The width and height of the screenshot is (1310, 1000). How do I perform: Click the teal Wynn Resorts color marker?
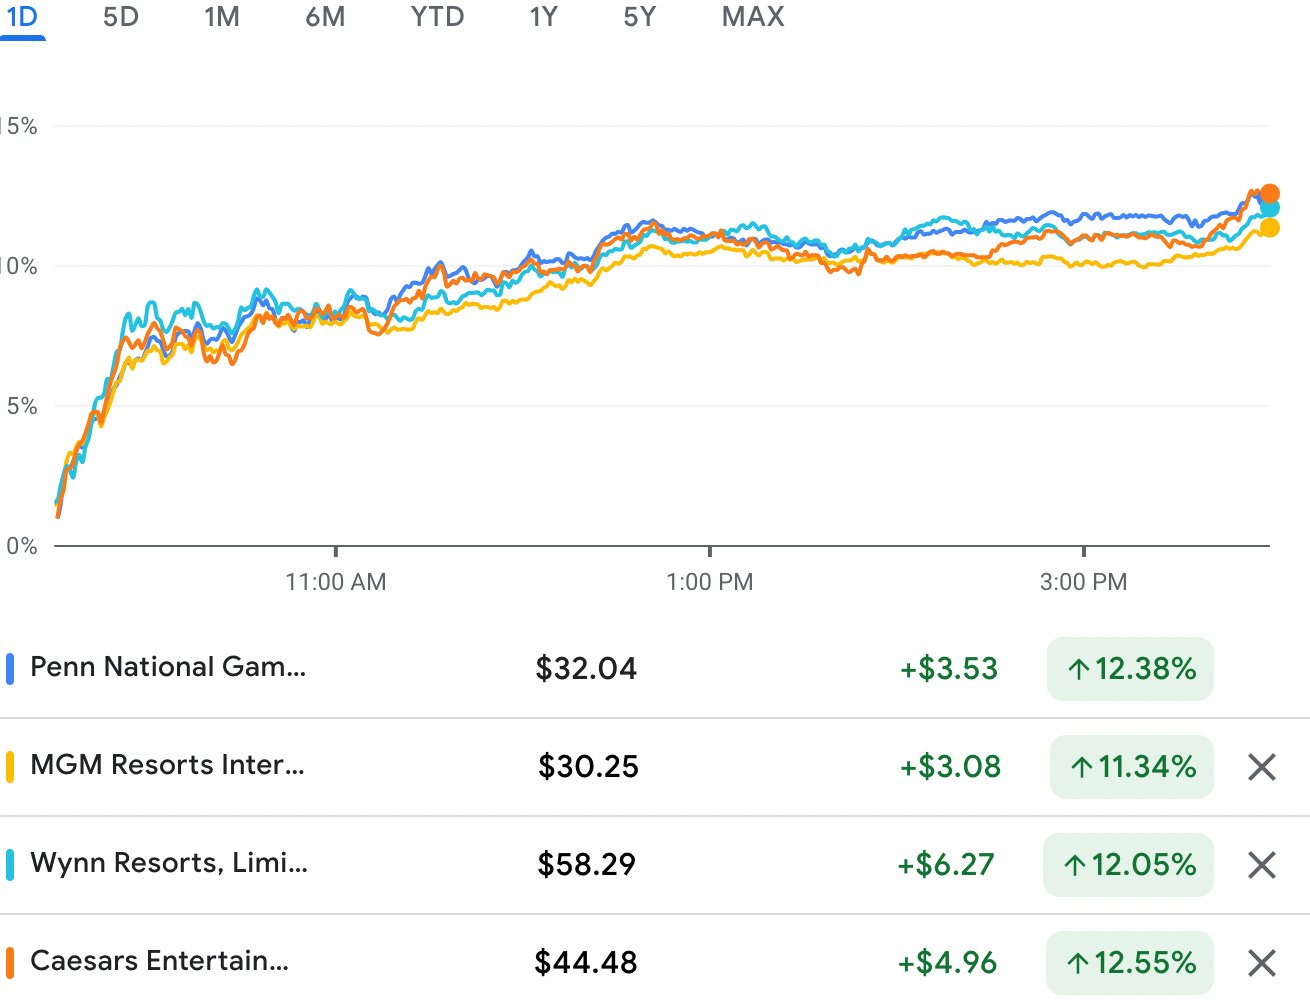pos(10,865)
